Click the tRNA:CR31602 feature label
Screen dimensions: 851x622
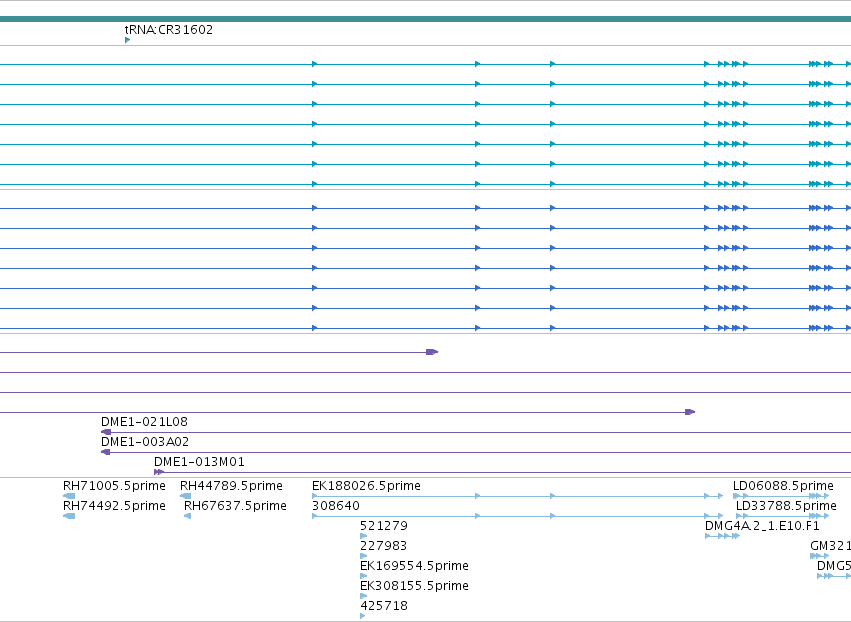click(x=169, y=30)
